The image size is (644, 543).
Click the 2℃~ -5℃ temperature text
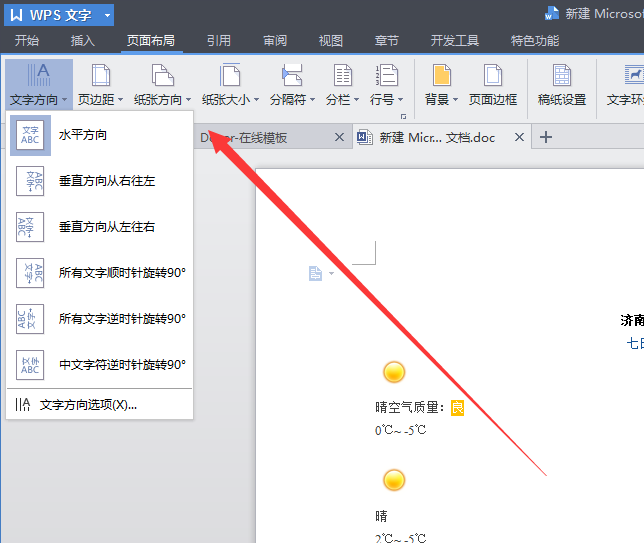[400, 537]
